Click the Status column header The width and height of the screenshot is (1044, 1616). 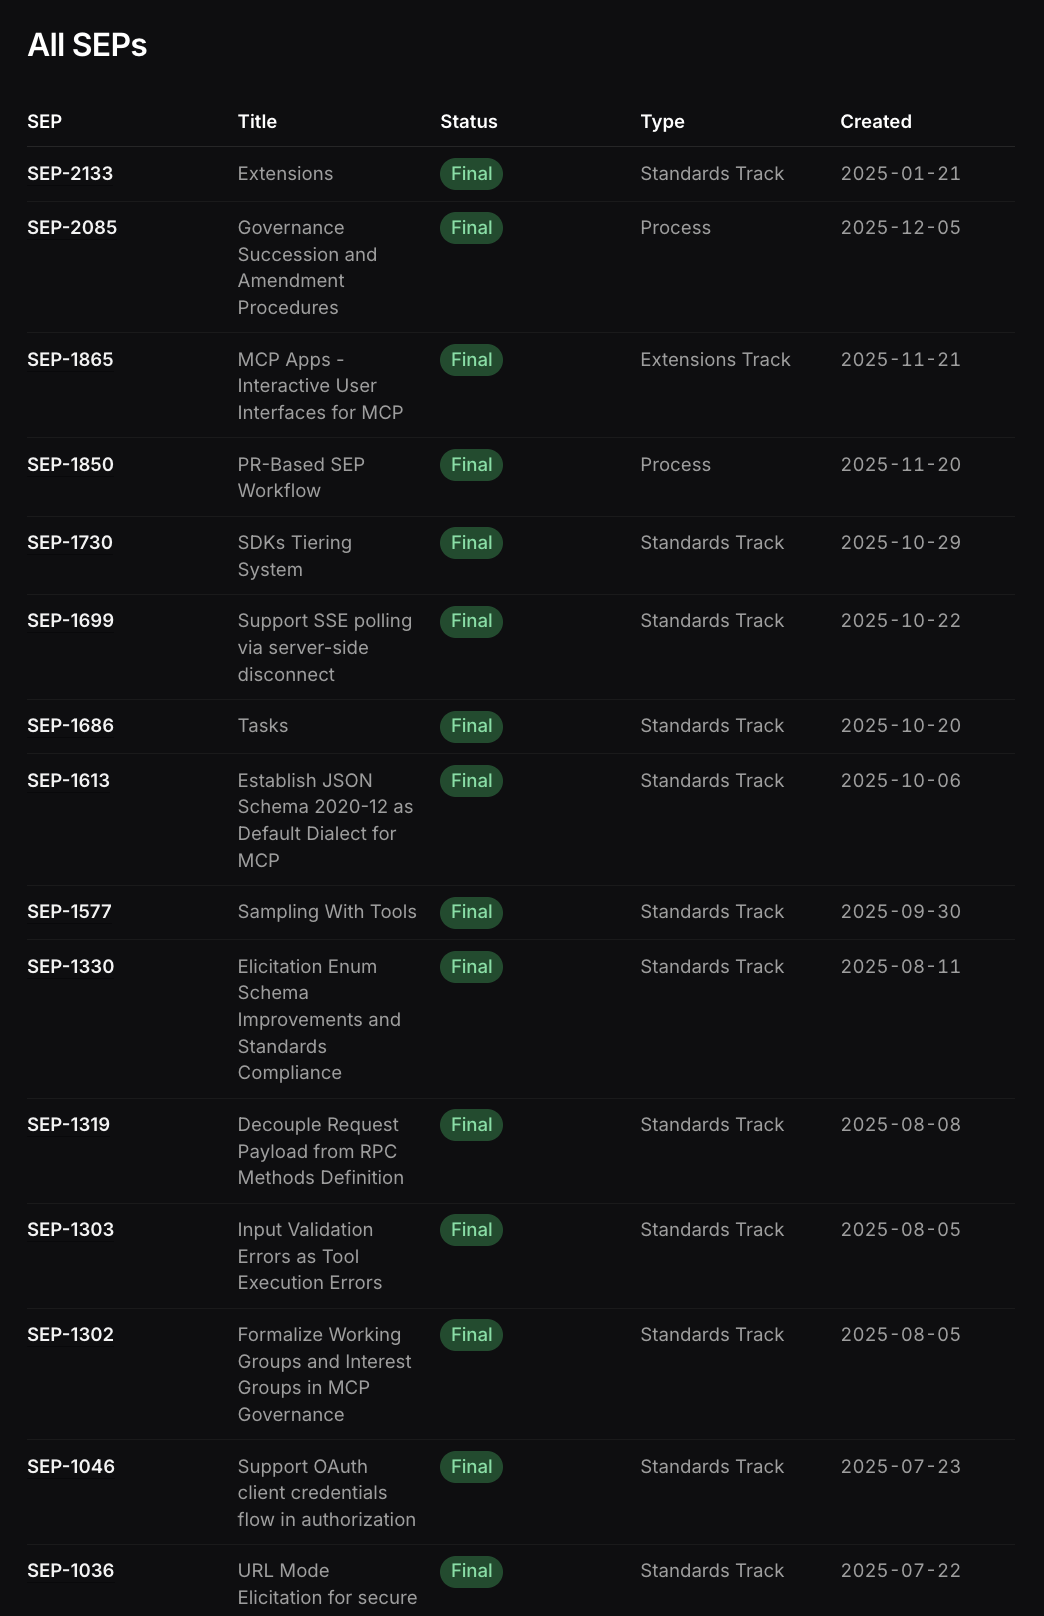click(x=468, y=122)
